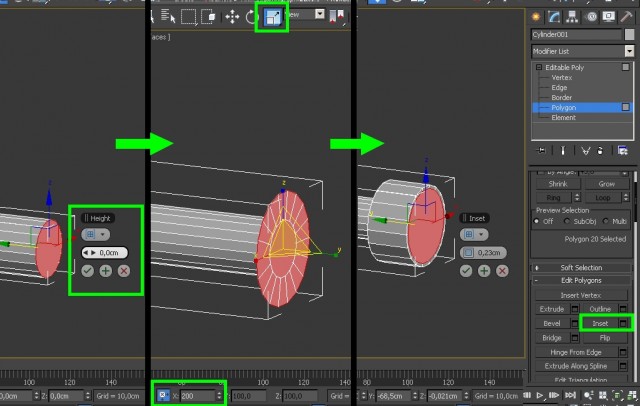
Task: Open the Create command panel tab
Action: [x=536, y=17]
